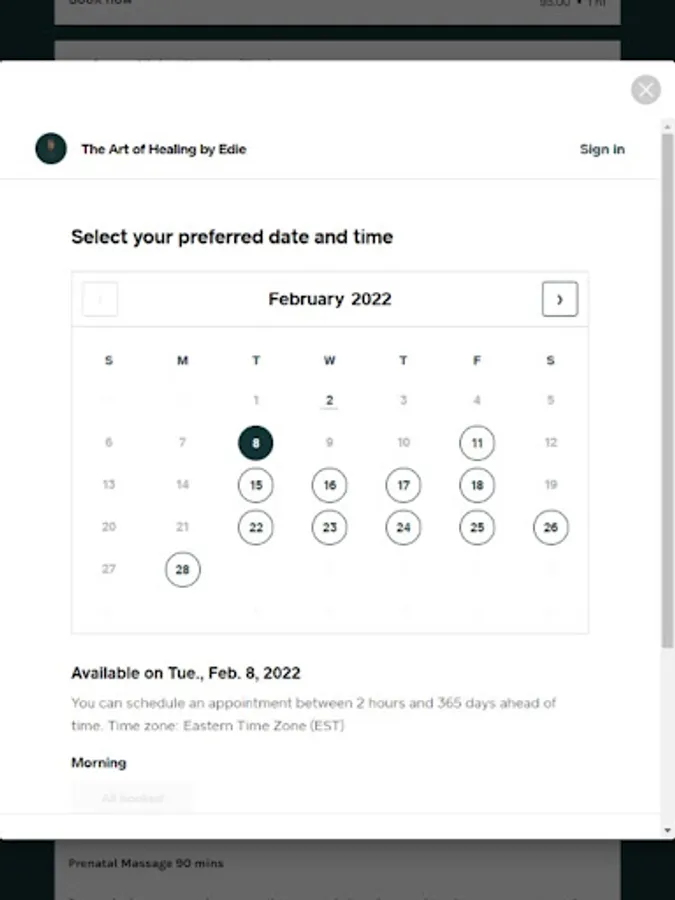Pick Thursday, February 17
675x900 pixels.
click(403, 485)
